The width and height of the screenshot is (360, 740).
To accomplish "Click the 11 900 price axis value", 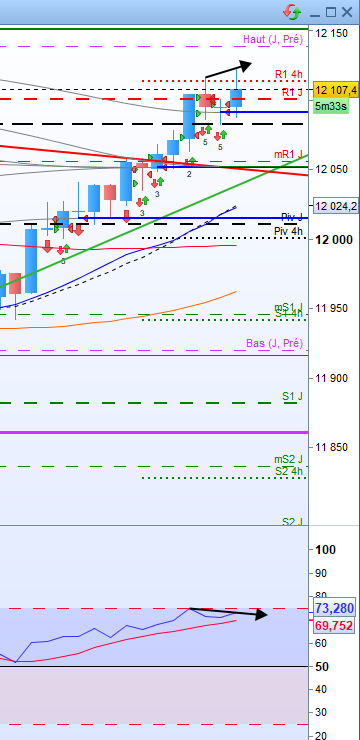I will pyautogui.click(x=331, y=378).
